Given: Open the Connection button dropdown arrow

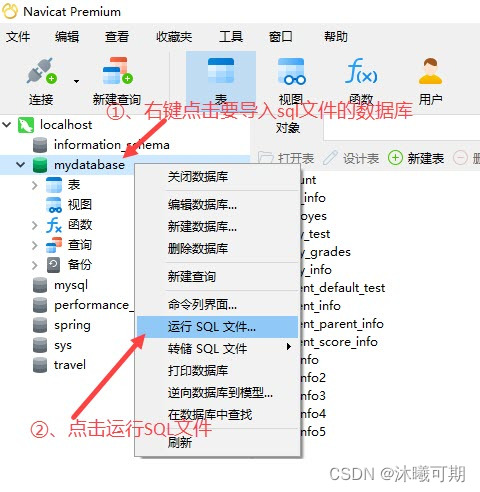Looking at the screenshot, I should click(76, 81).
